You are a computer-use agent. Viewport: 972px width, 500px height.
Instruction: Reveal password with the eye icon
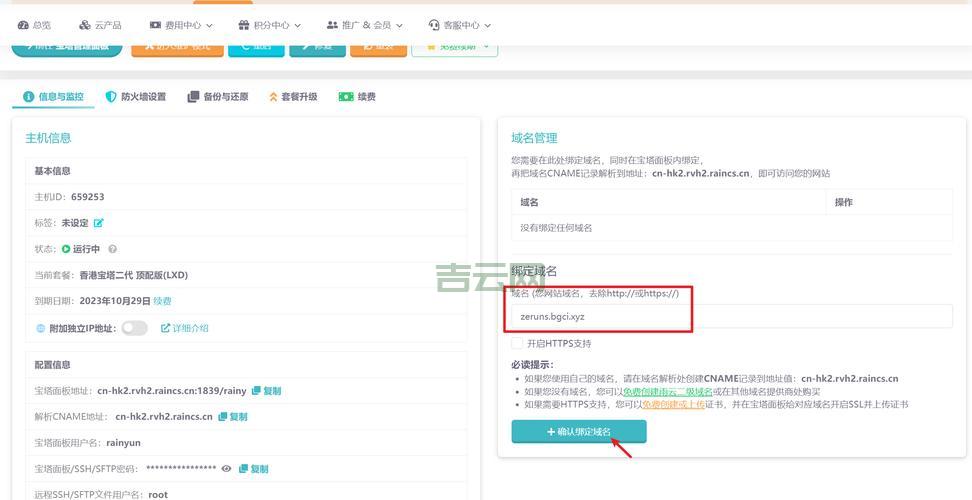[x=226, y=468]
